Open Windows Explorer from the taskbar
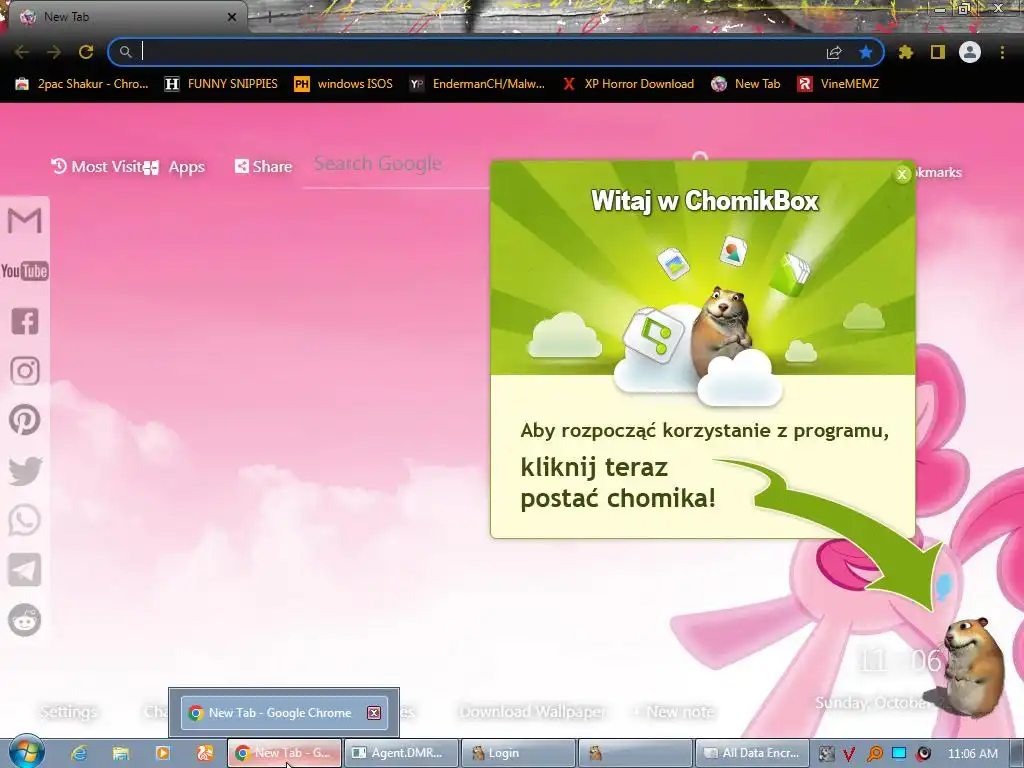 click(x=121, y=753)
